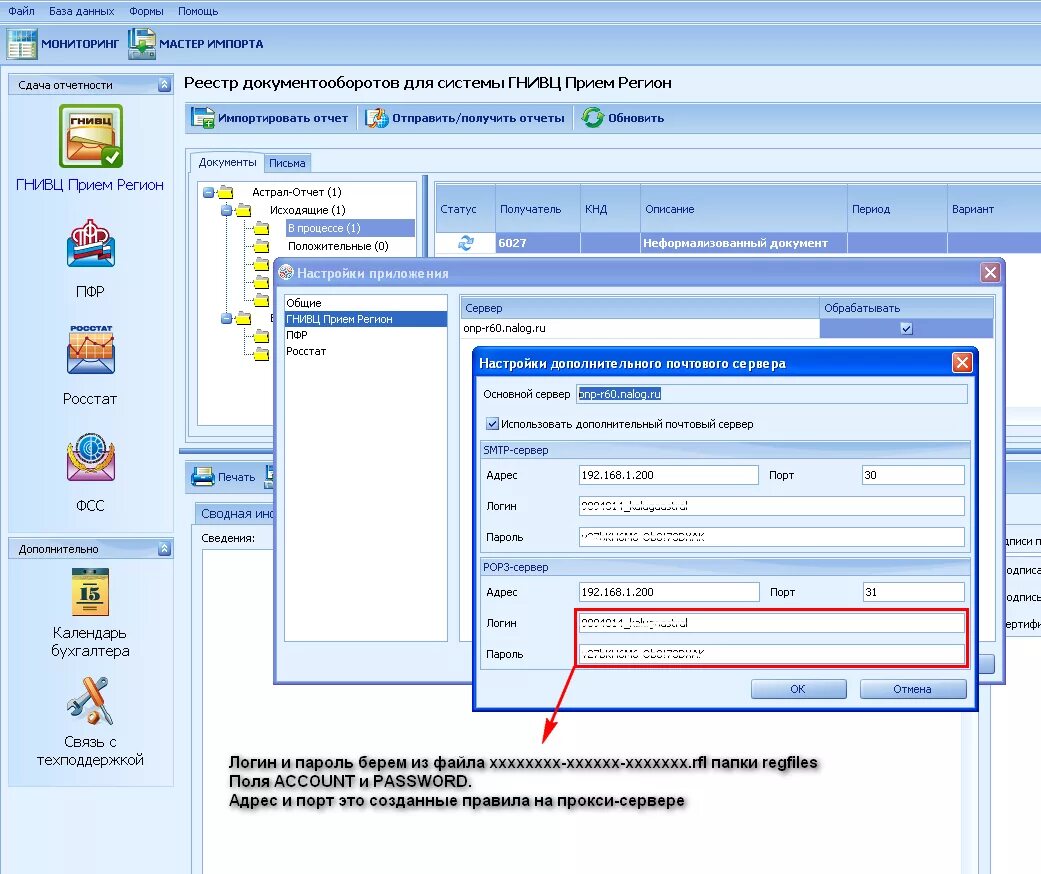The height and width of the screenshot is (874, 1041).
Task: Click the POP3 Пароль field
Action: [x=771, y=654]
